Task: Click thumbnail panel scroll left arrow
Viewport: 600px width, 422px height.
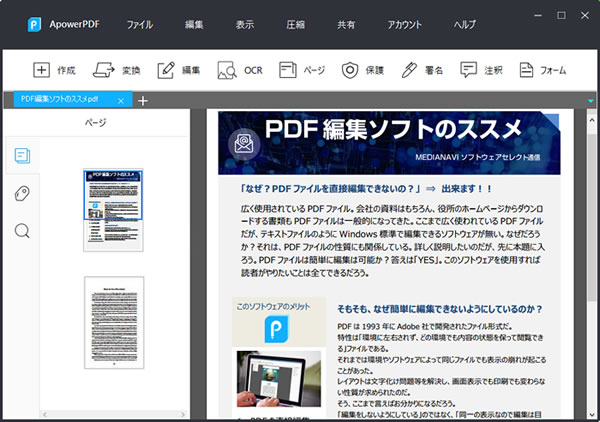Action: 45,415
